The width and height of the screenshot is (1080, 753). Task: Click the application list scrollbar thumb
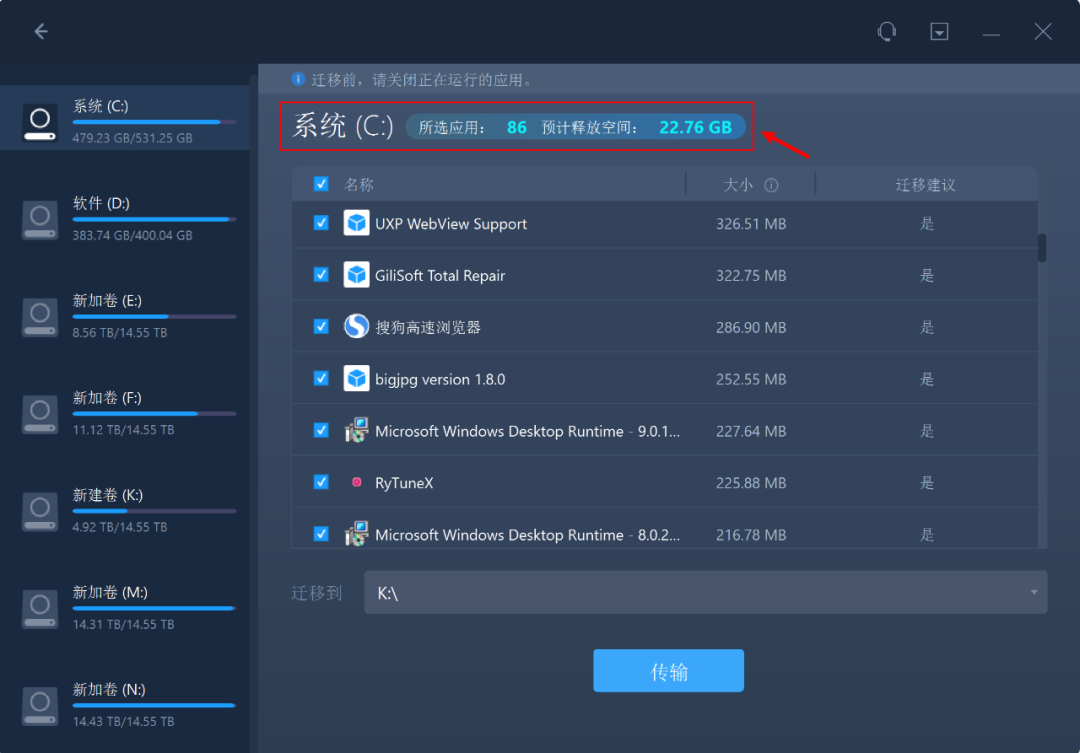1041,248
